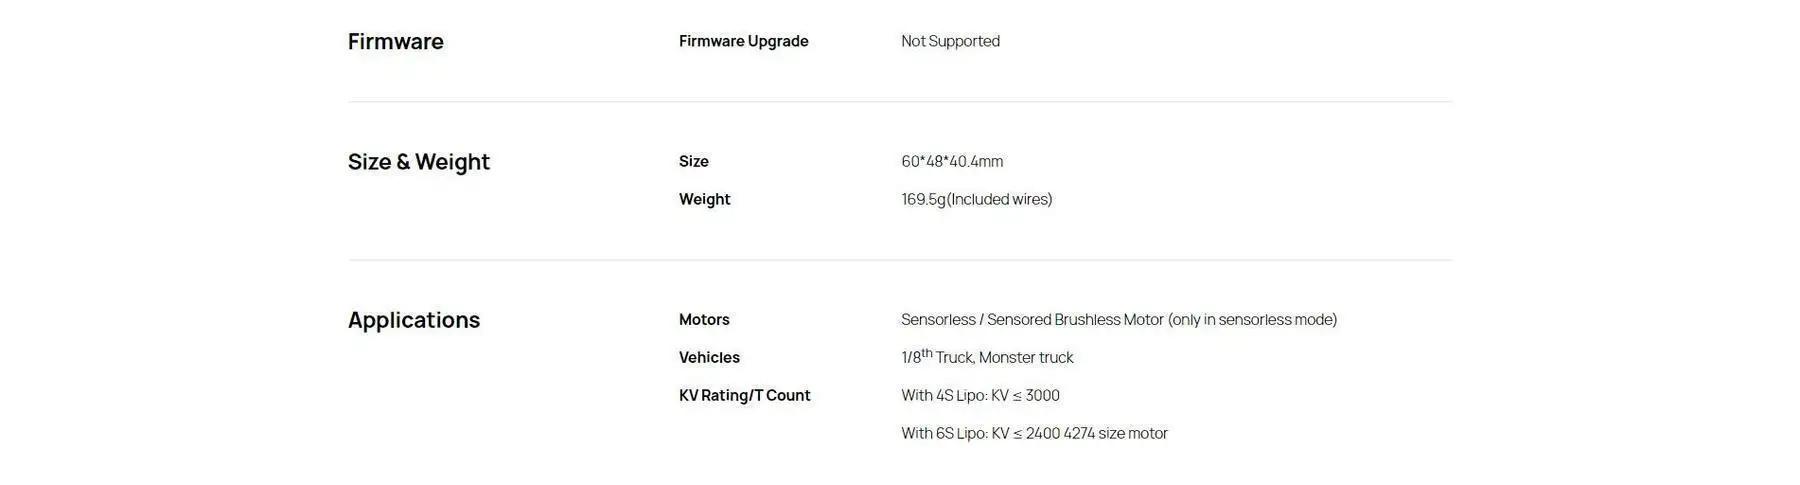
Task: Click the divider line below the Firmware section
Action: pyautogui.click(x=900, y=101)
